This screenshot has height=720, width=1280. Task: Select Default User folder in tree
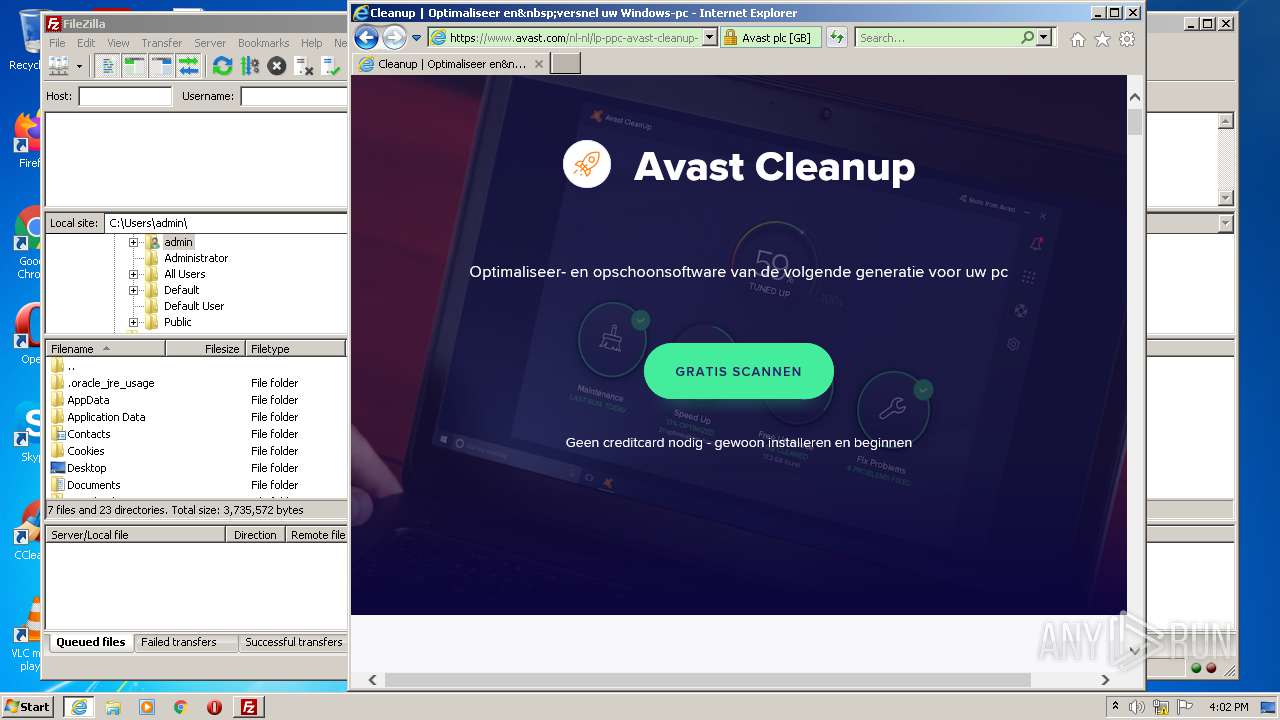tap(194, 306)
